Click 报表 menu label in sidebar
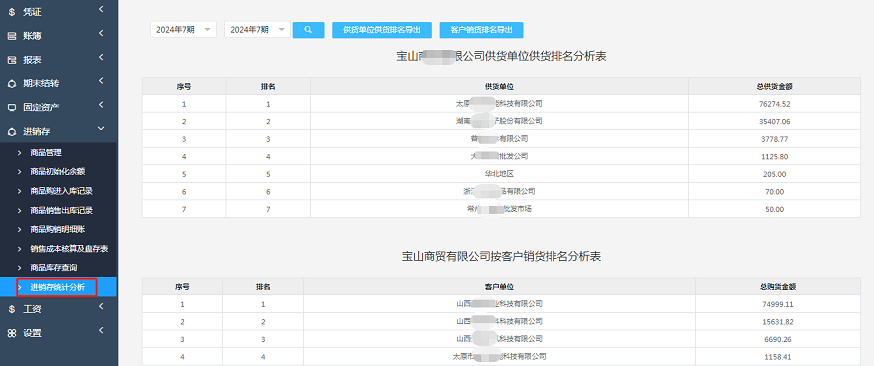This screenshot has width=874, height=366. coord(32,60)
